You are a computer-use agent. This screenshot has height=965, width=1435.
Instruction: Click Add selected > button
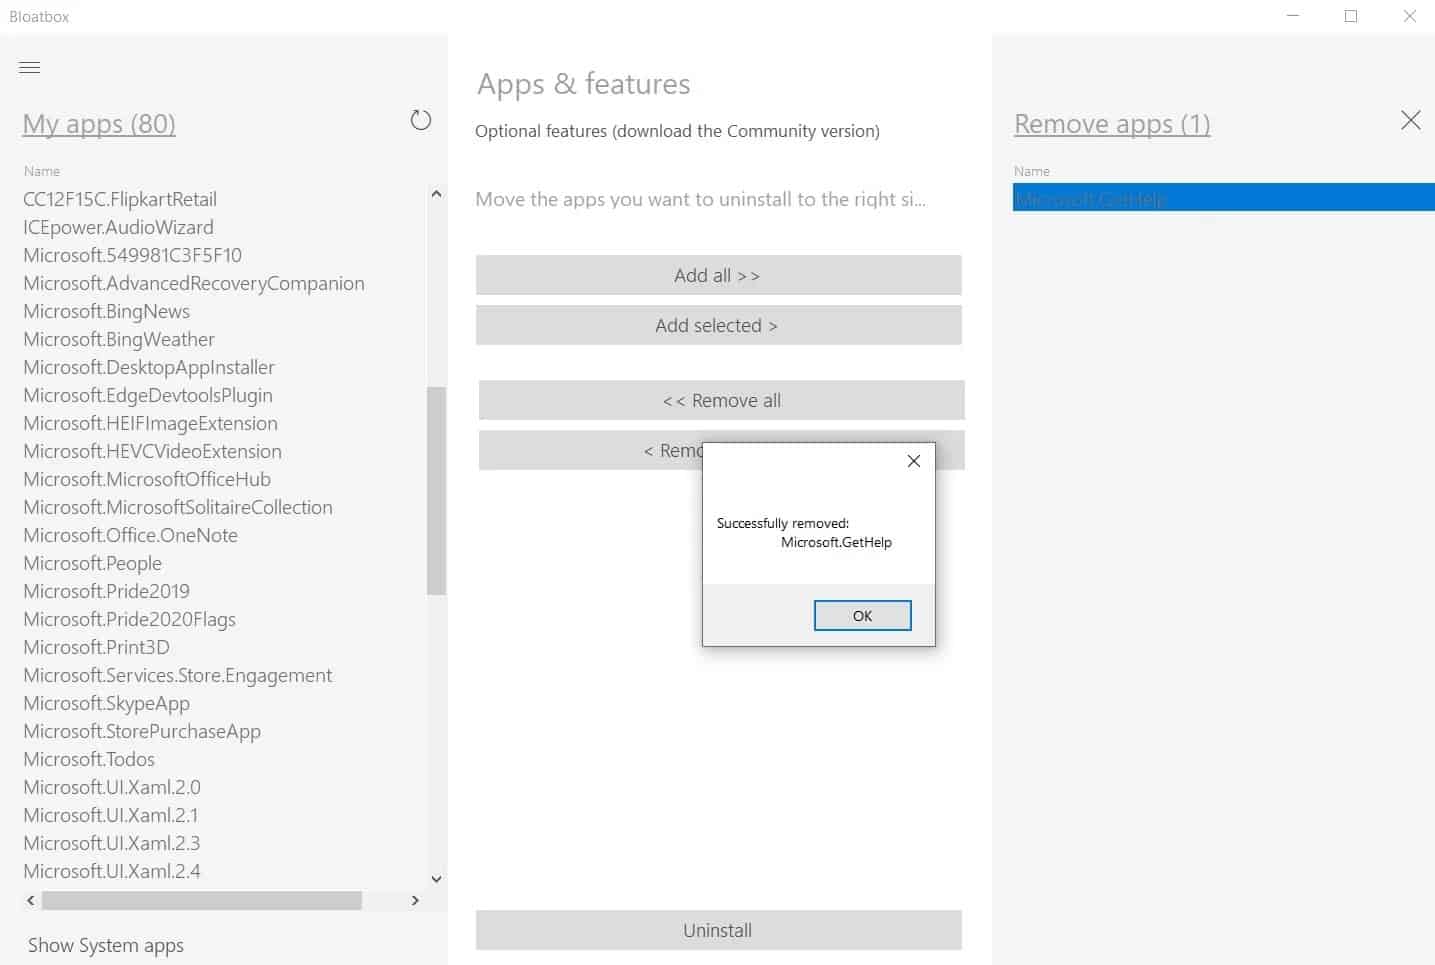(718, 325)
